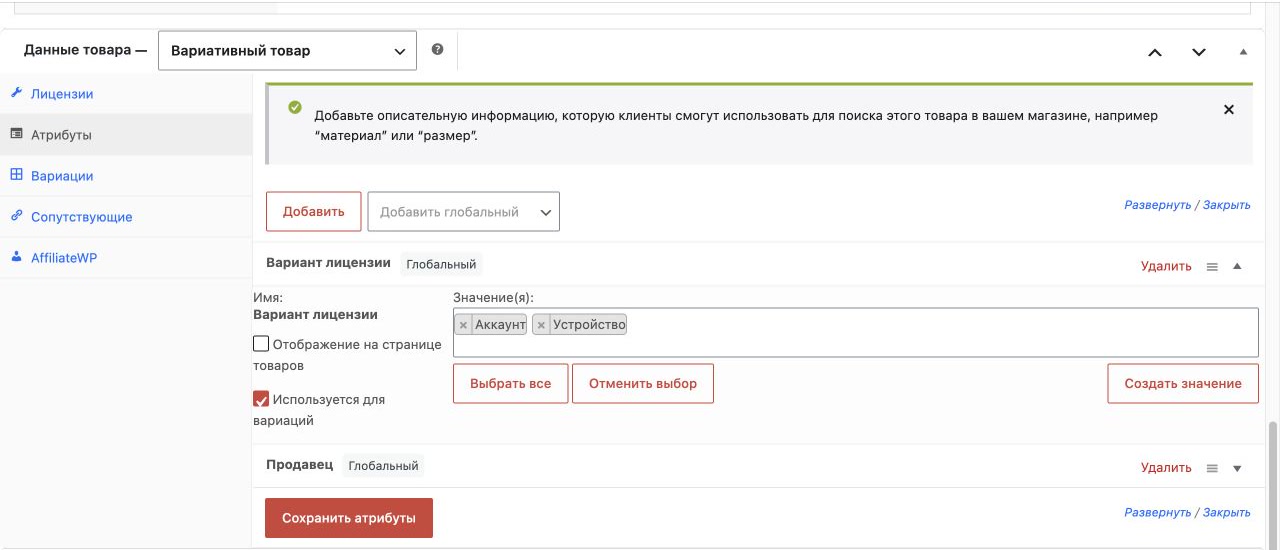Click the upper Закрыть link
This screenshot has height=550, width=1280.
pyautogui.click(x=1226, y=205)
